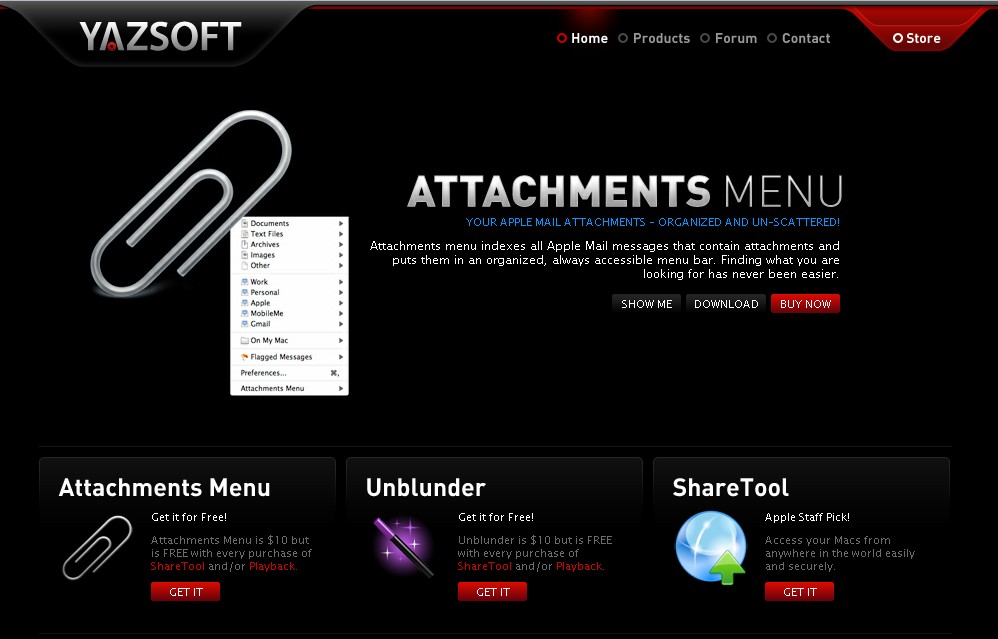Choose Archives from the menu preview
The image size is (998, 639).
[290, 244]
